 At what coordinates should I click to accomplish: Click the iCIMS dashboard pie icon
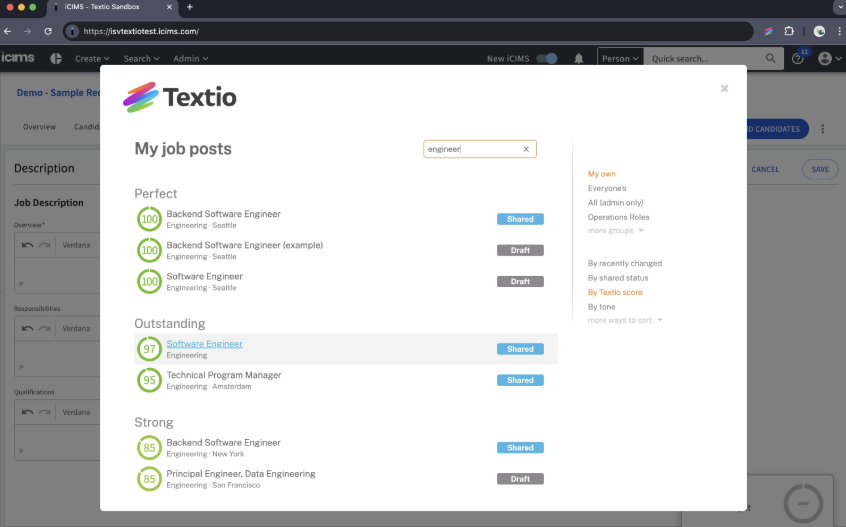pos(56,58)
